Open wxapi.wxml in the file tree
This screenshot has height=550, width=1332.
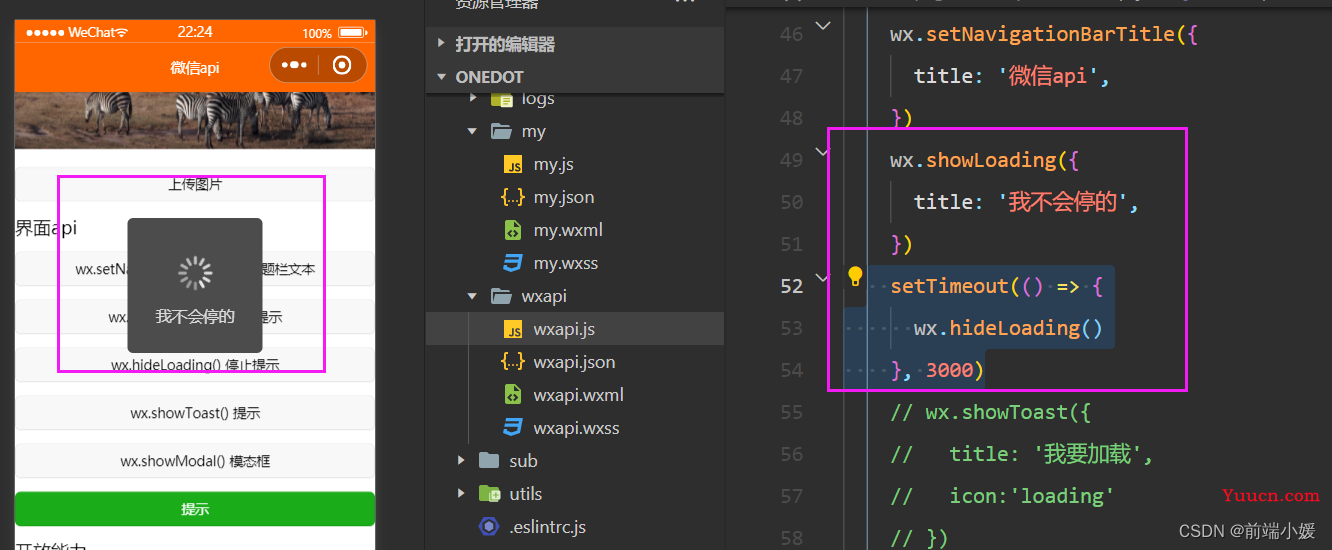click(x=579, y=396)
